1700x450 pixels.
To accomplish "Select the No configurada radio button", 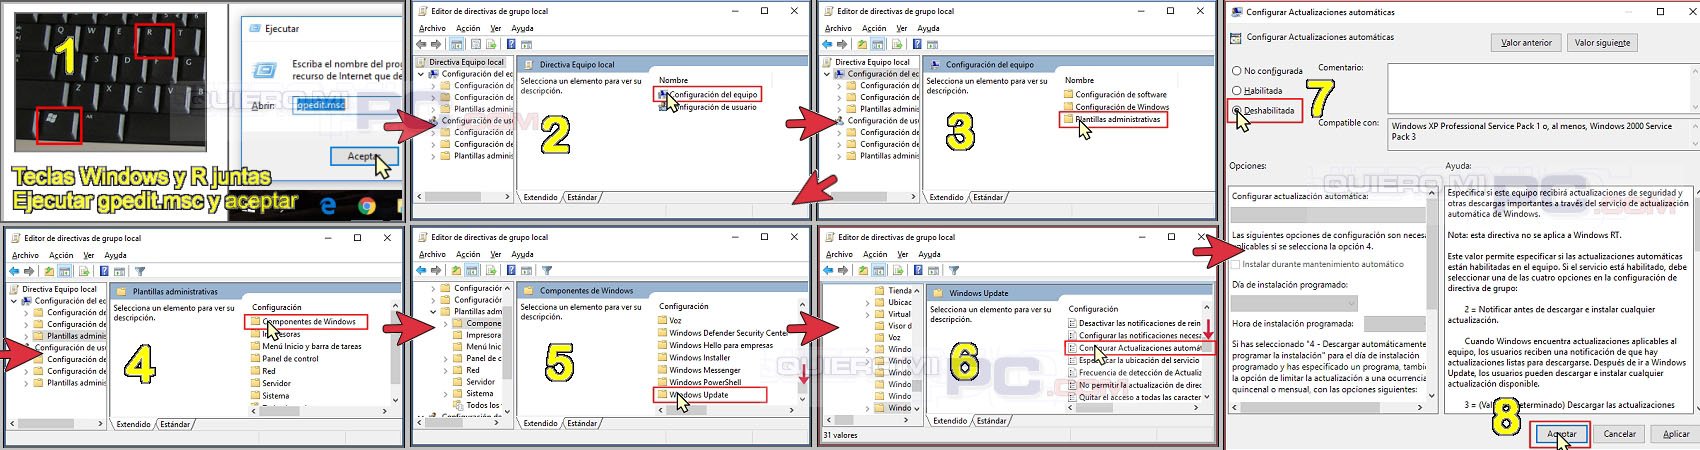I will pos(1237,71).
